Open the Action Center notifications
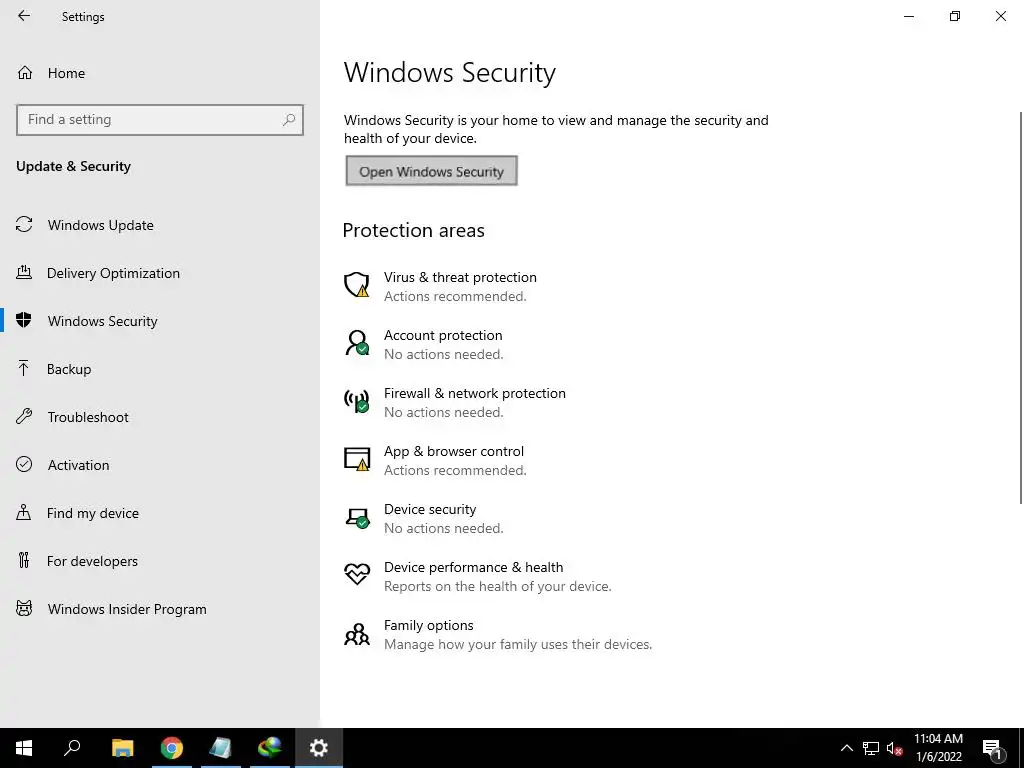 point(992,748)
